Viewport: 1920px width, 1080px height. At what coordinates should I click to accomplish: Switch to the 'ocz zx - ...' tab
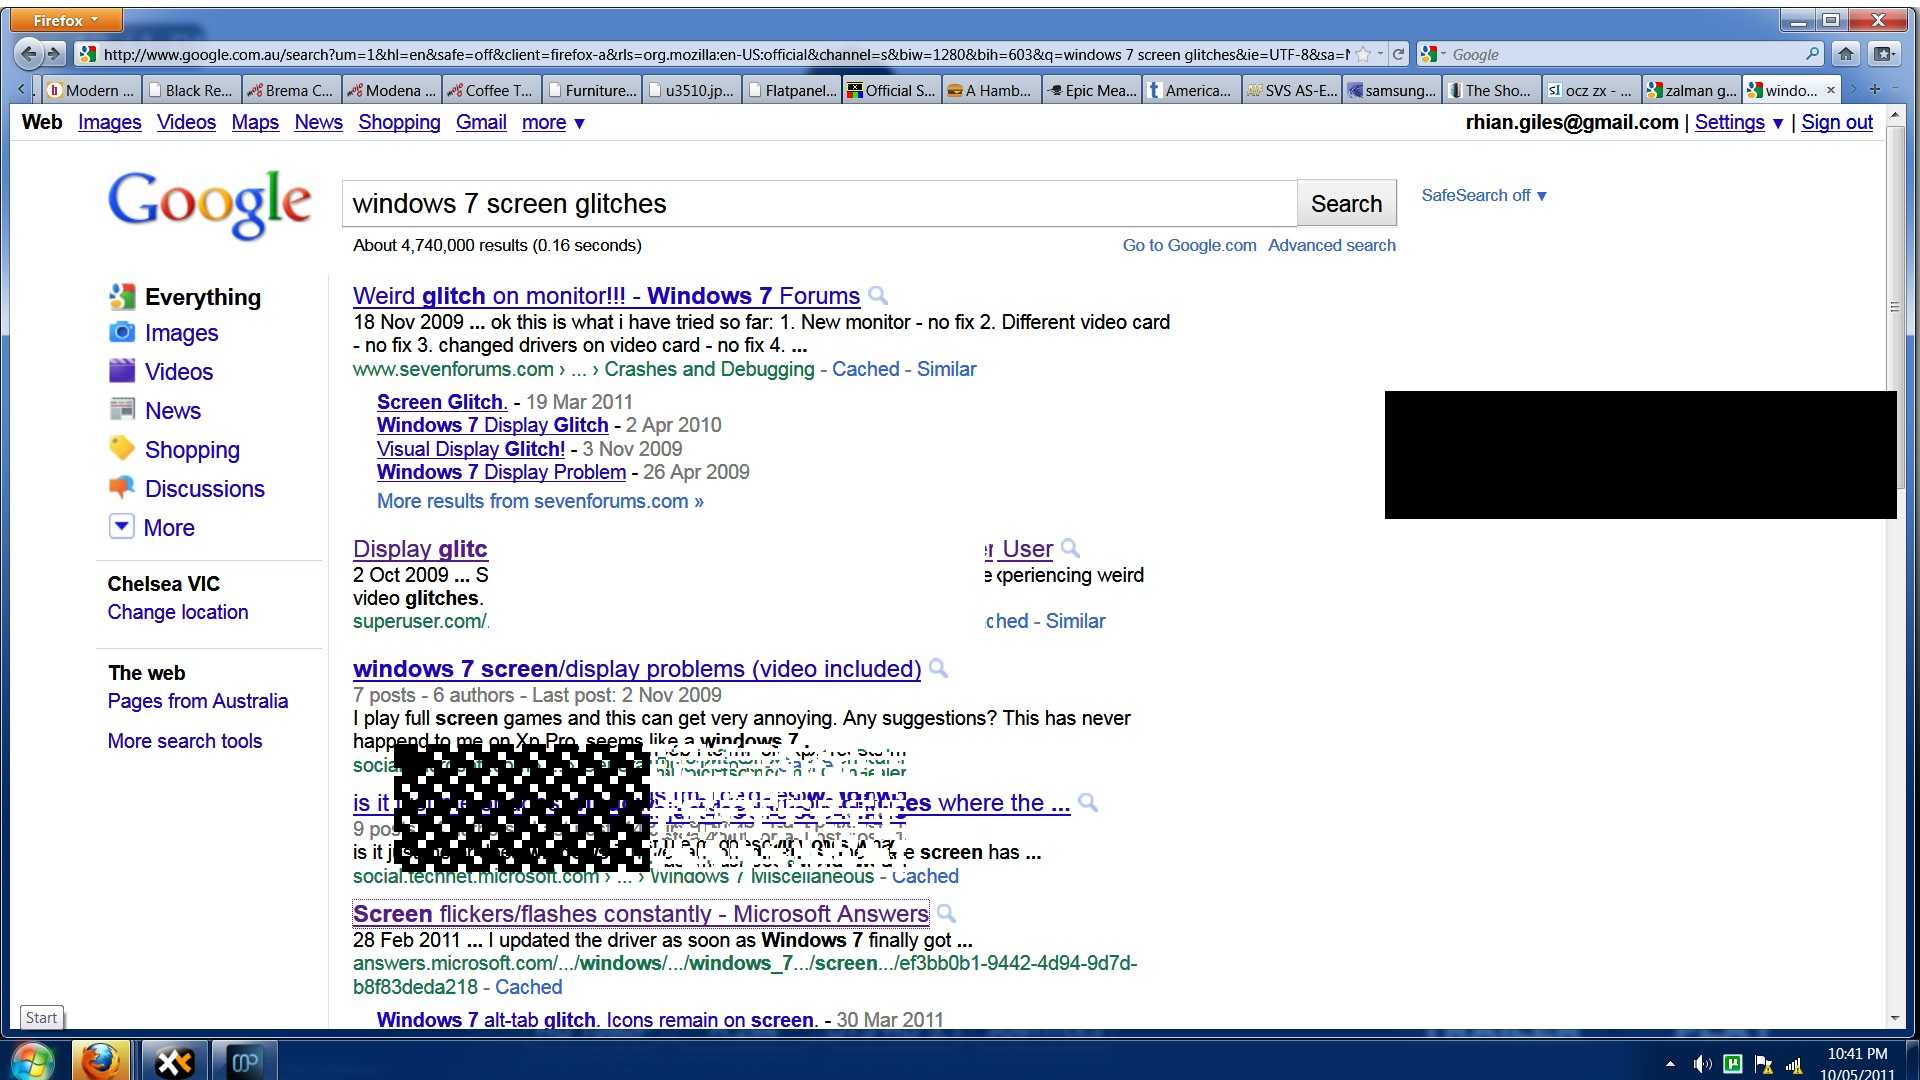1591,90
